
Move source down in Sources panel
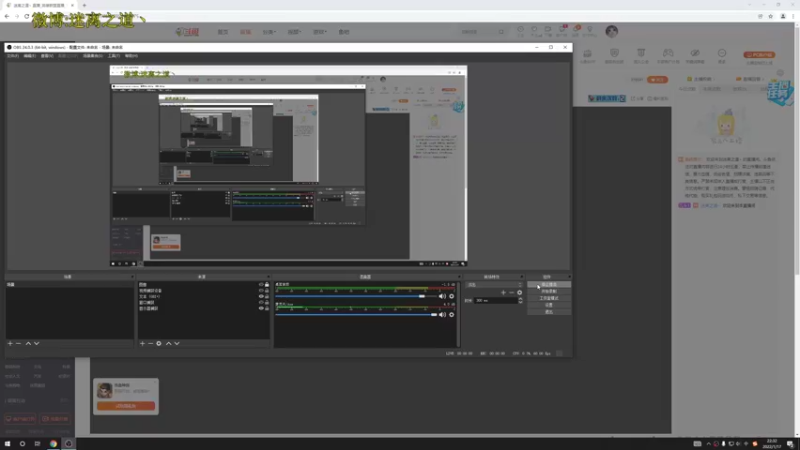coord(177,343)
